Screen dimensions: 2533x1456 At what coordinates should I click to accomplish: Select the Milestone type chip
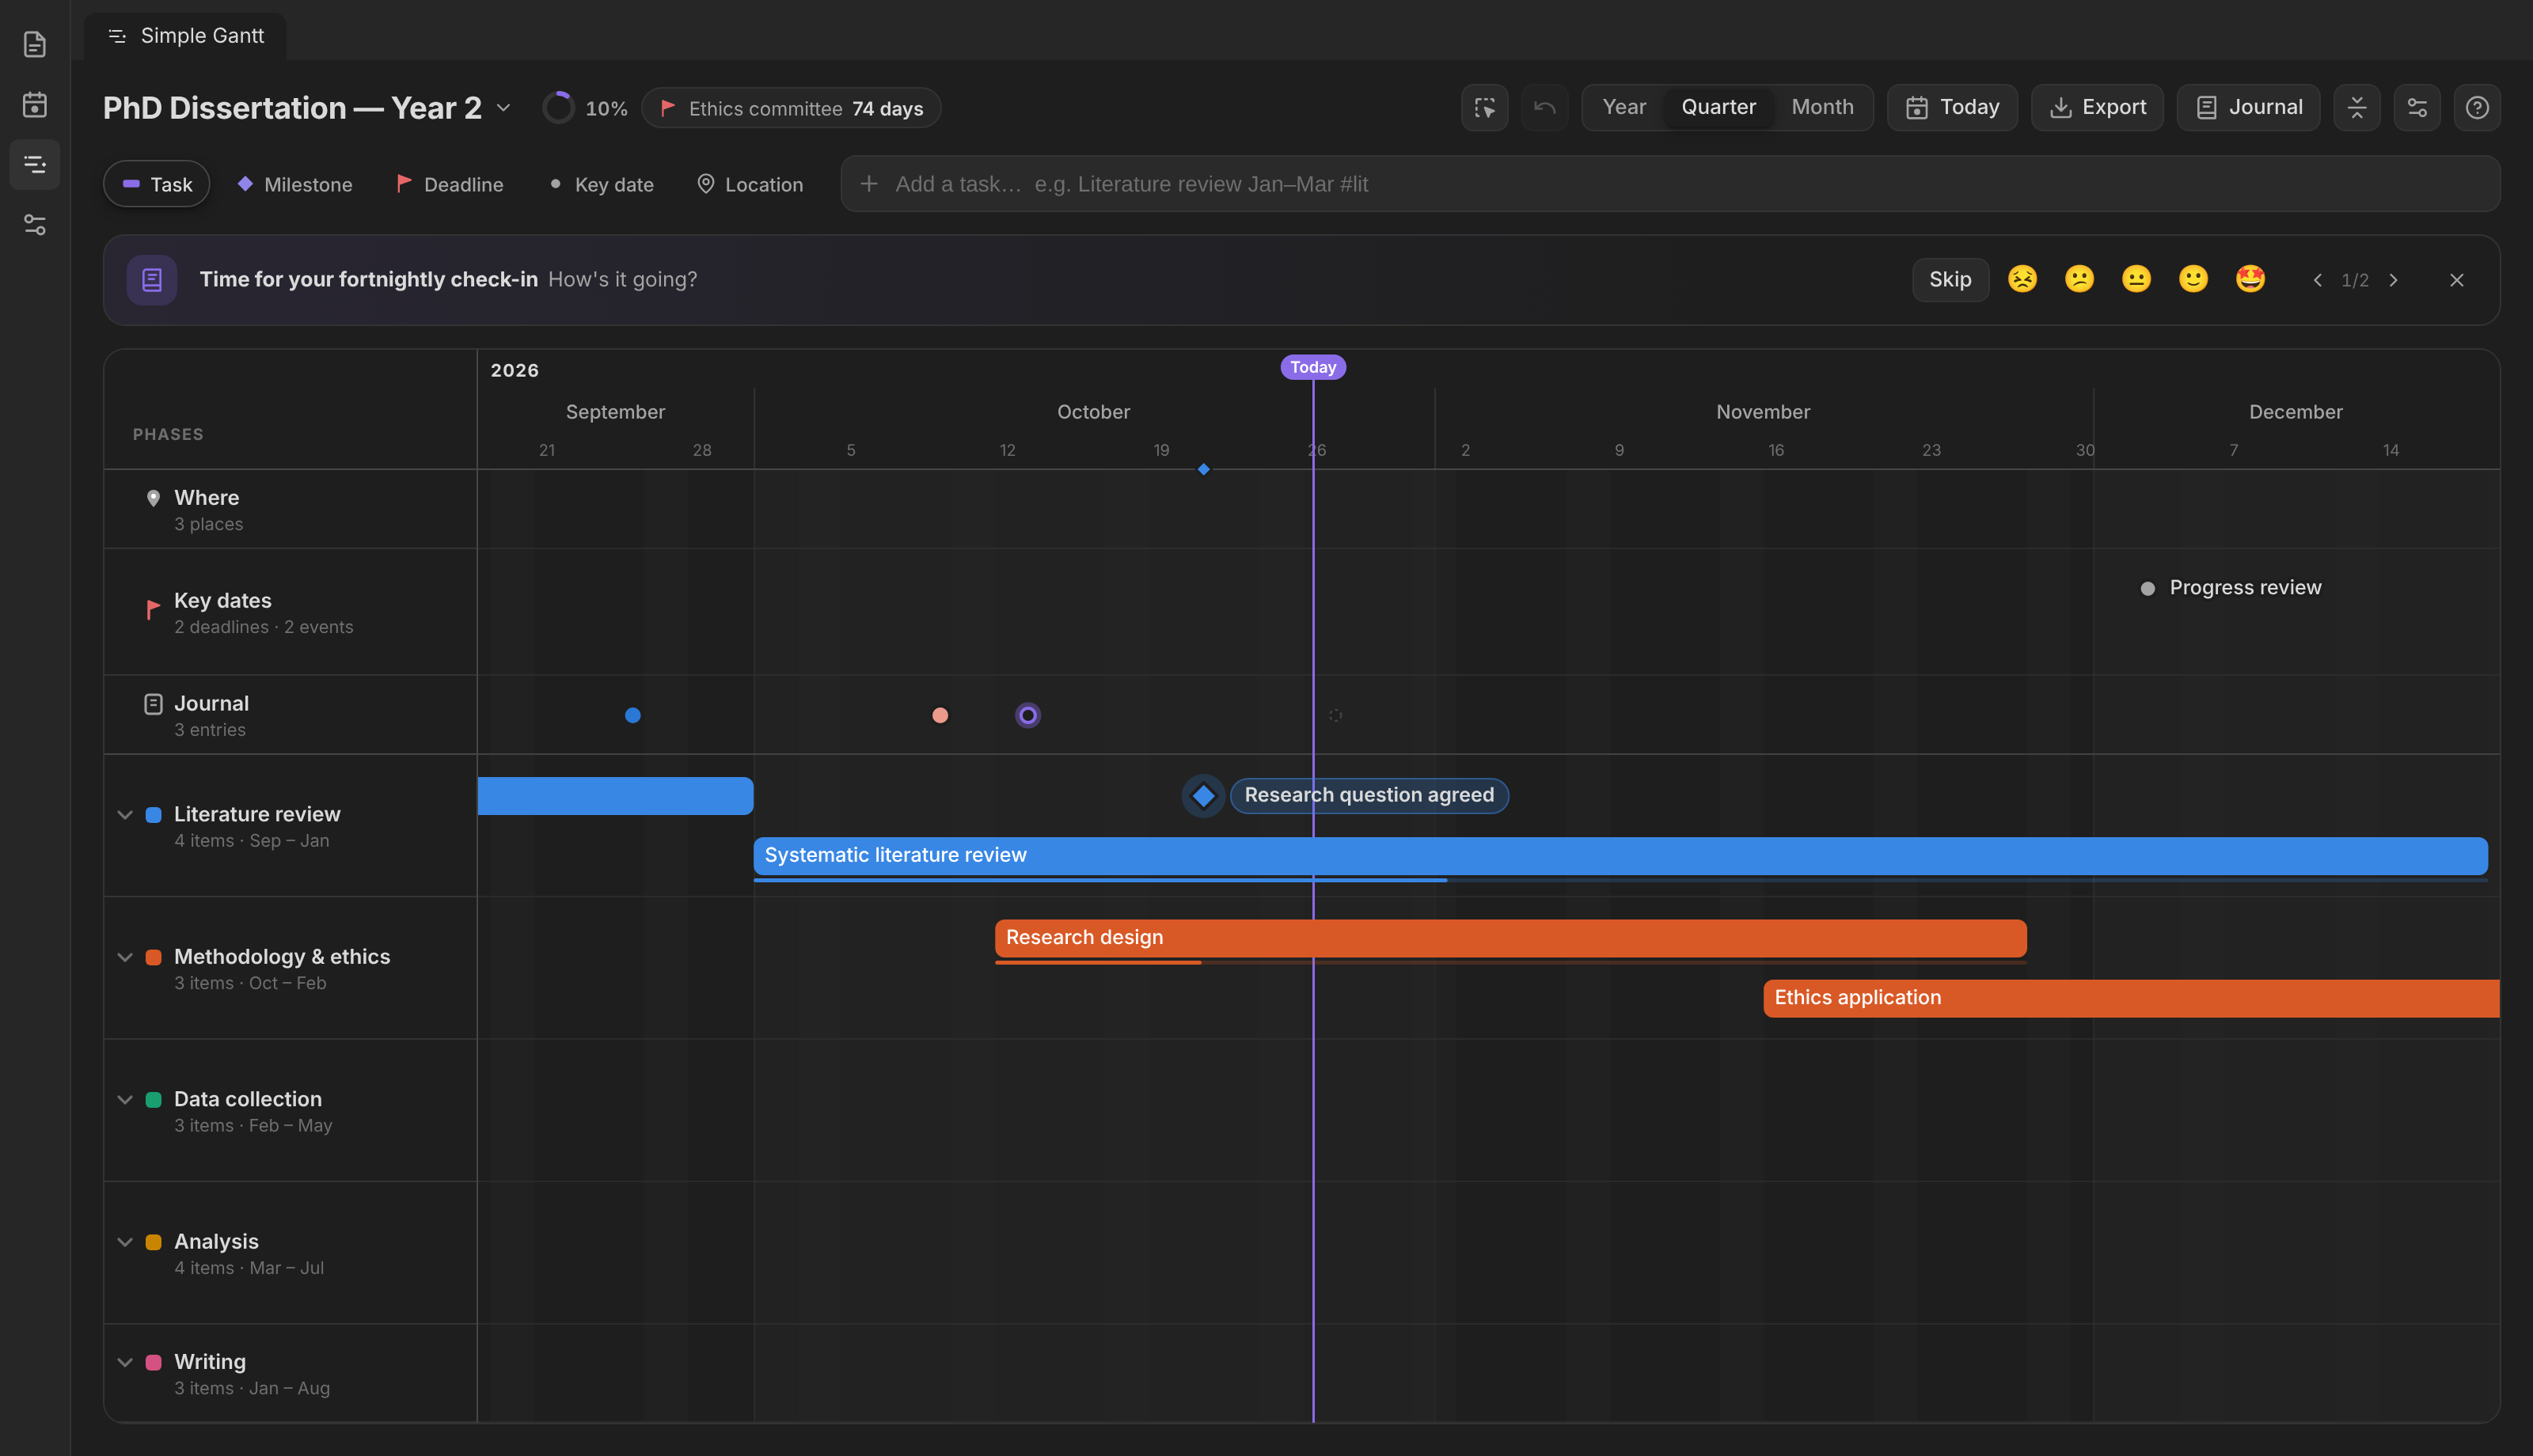[294, 184]
